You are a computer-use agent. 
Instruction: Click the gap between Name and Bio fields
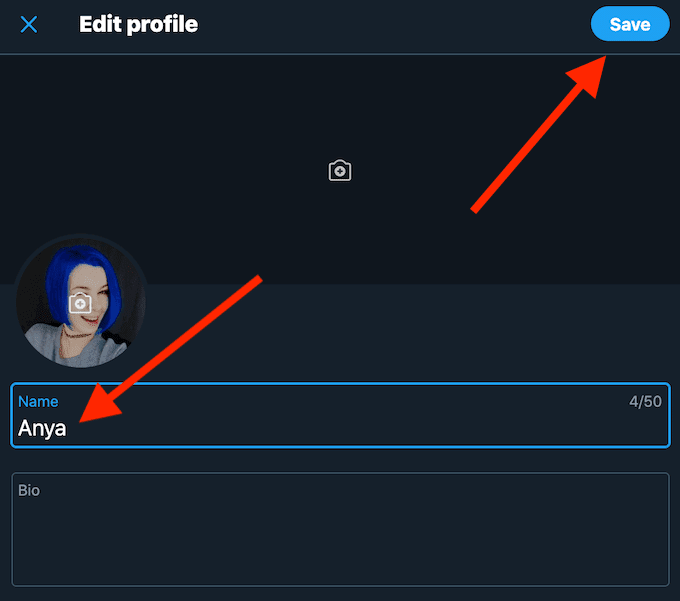340,460
